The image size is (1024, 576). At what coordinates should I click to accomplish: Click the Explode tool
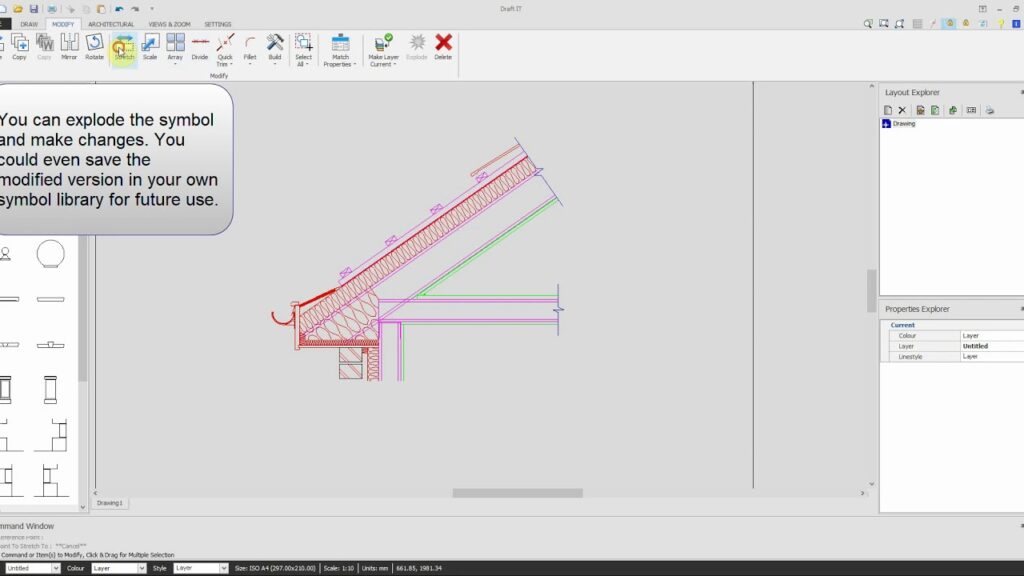point(417,48)
